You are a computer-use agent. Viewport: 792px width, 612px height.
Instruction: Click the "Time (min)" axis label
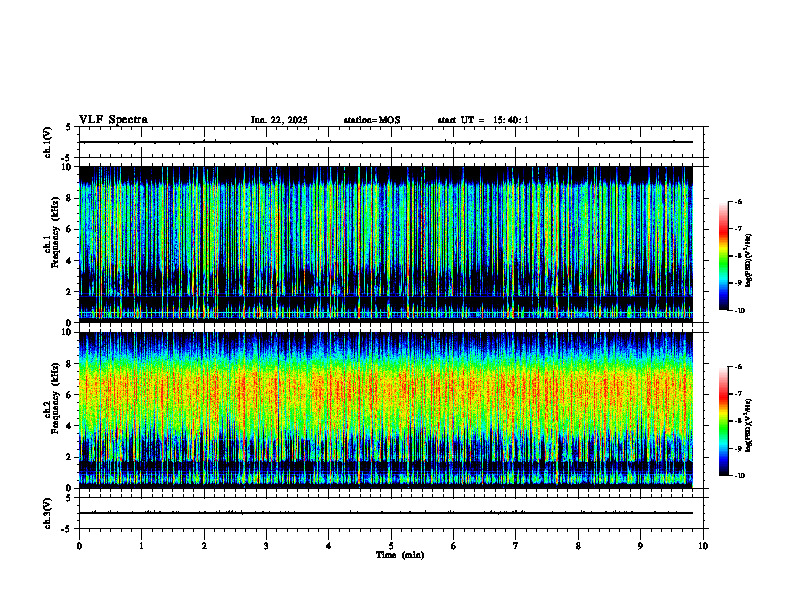coord(400,555)
